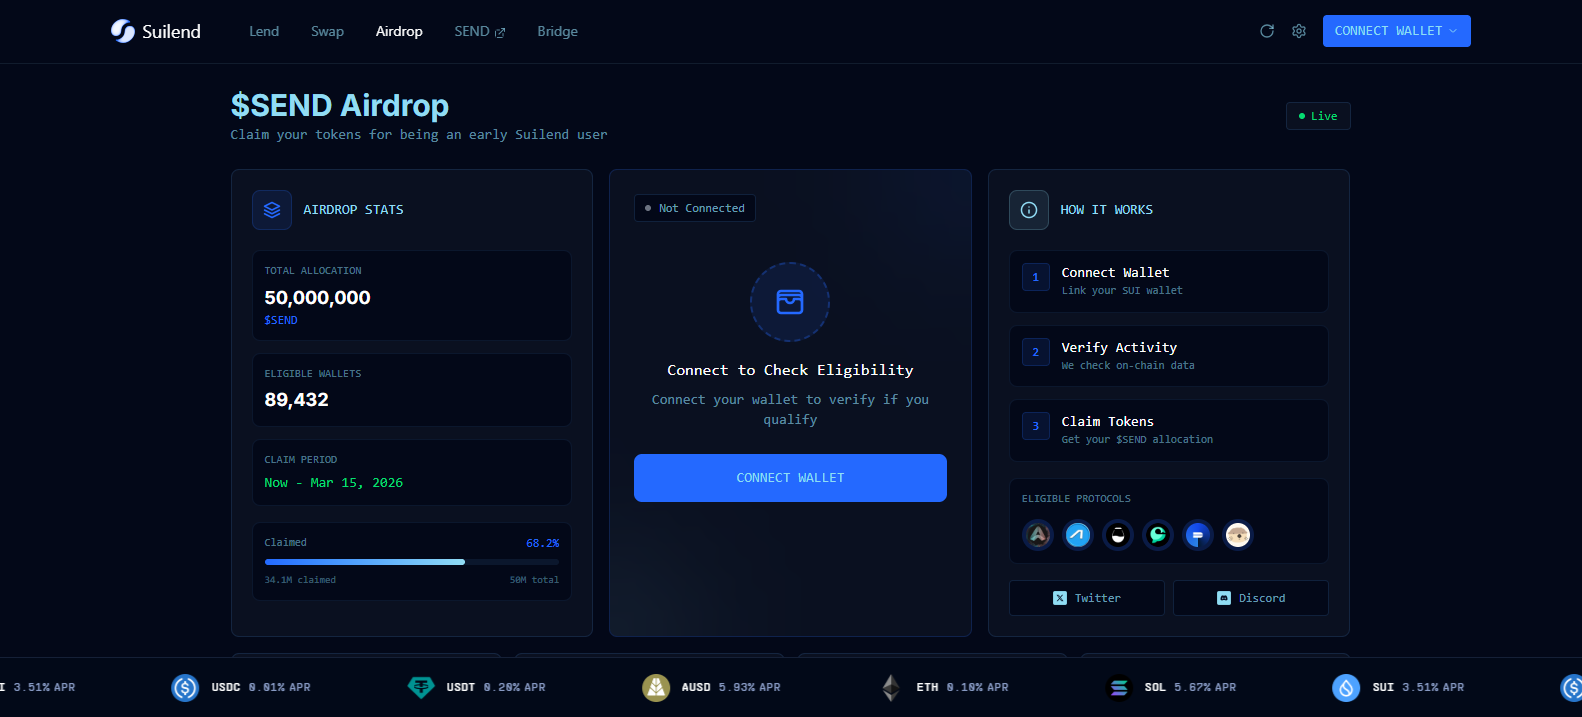Click the 68.2% claimed percentage

click(543, 543)
